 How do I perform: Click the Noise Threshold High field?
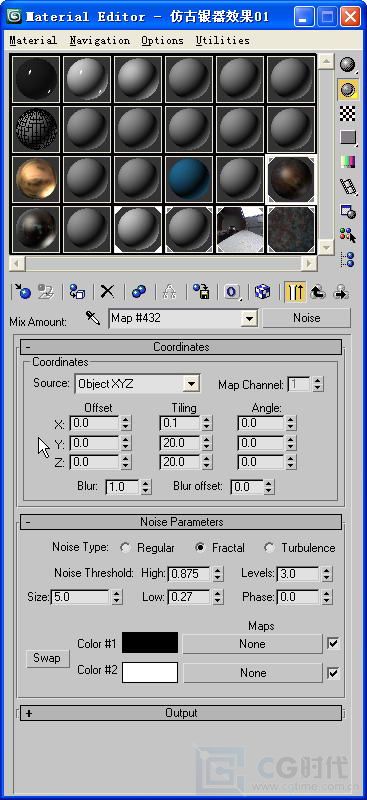[189, 573]
